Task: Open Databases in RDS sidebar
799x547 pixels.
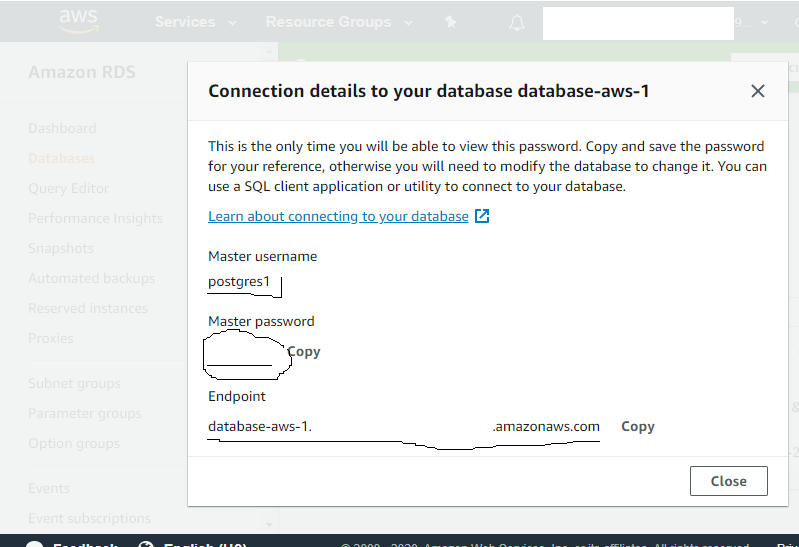Action: (x=62, y=159)
